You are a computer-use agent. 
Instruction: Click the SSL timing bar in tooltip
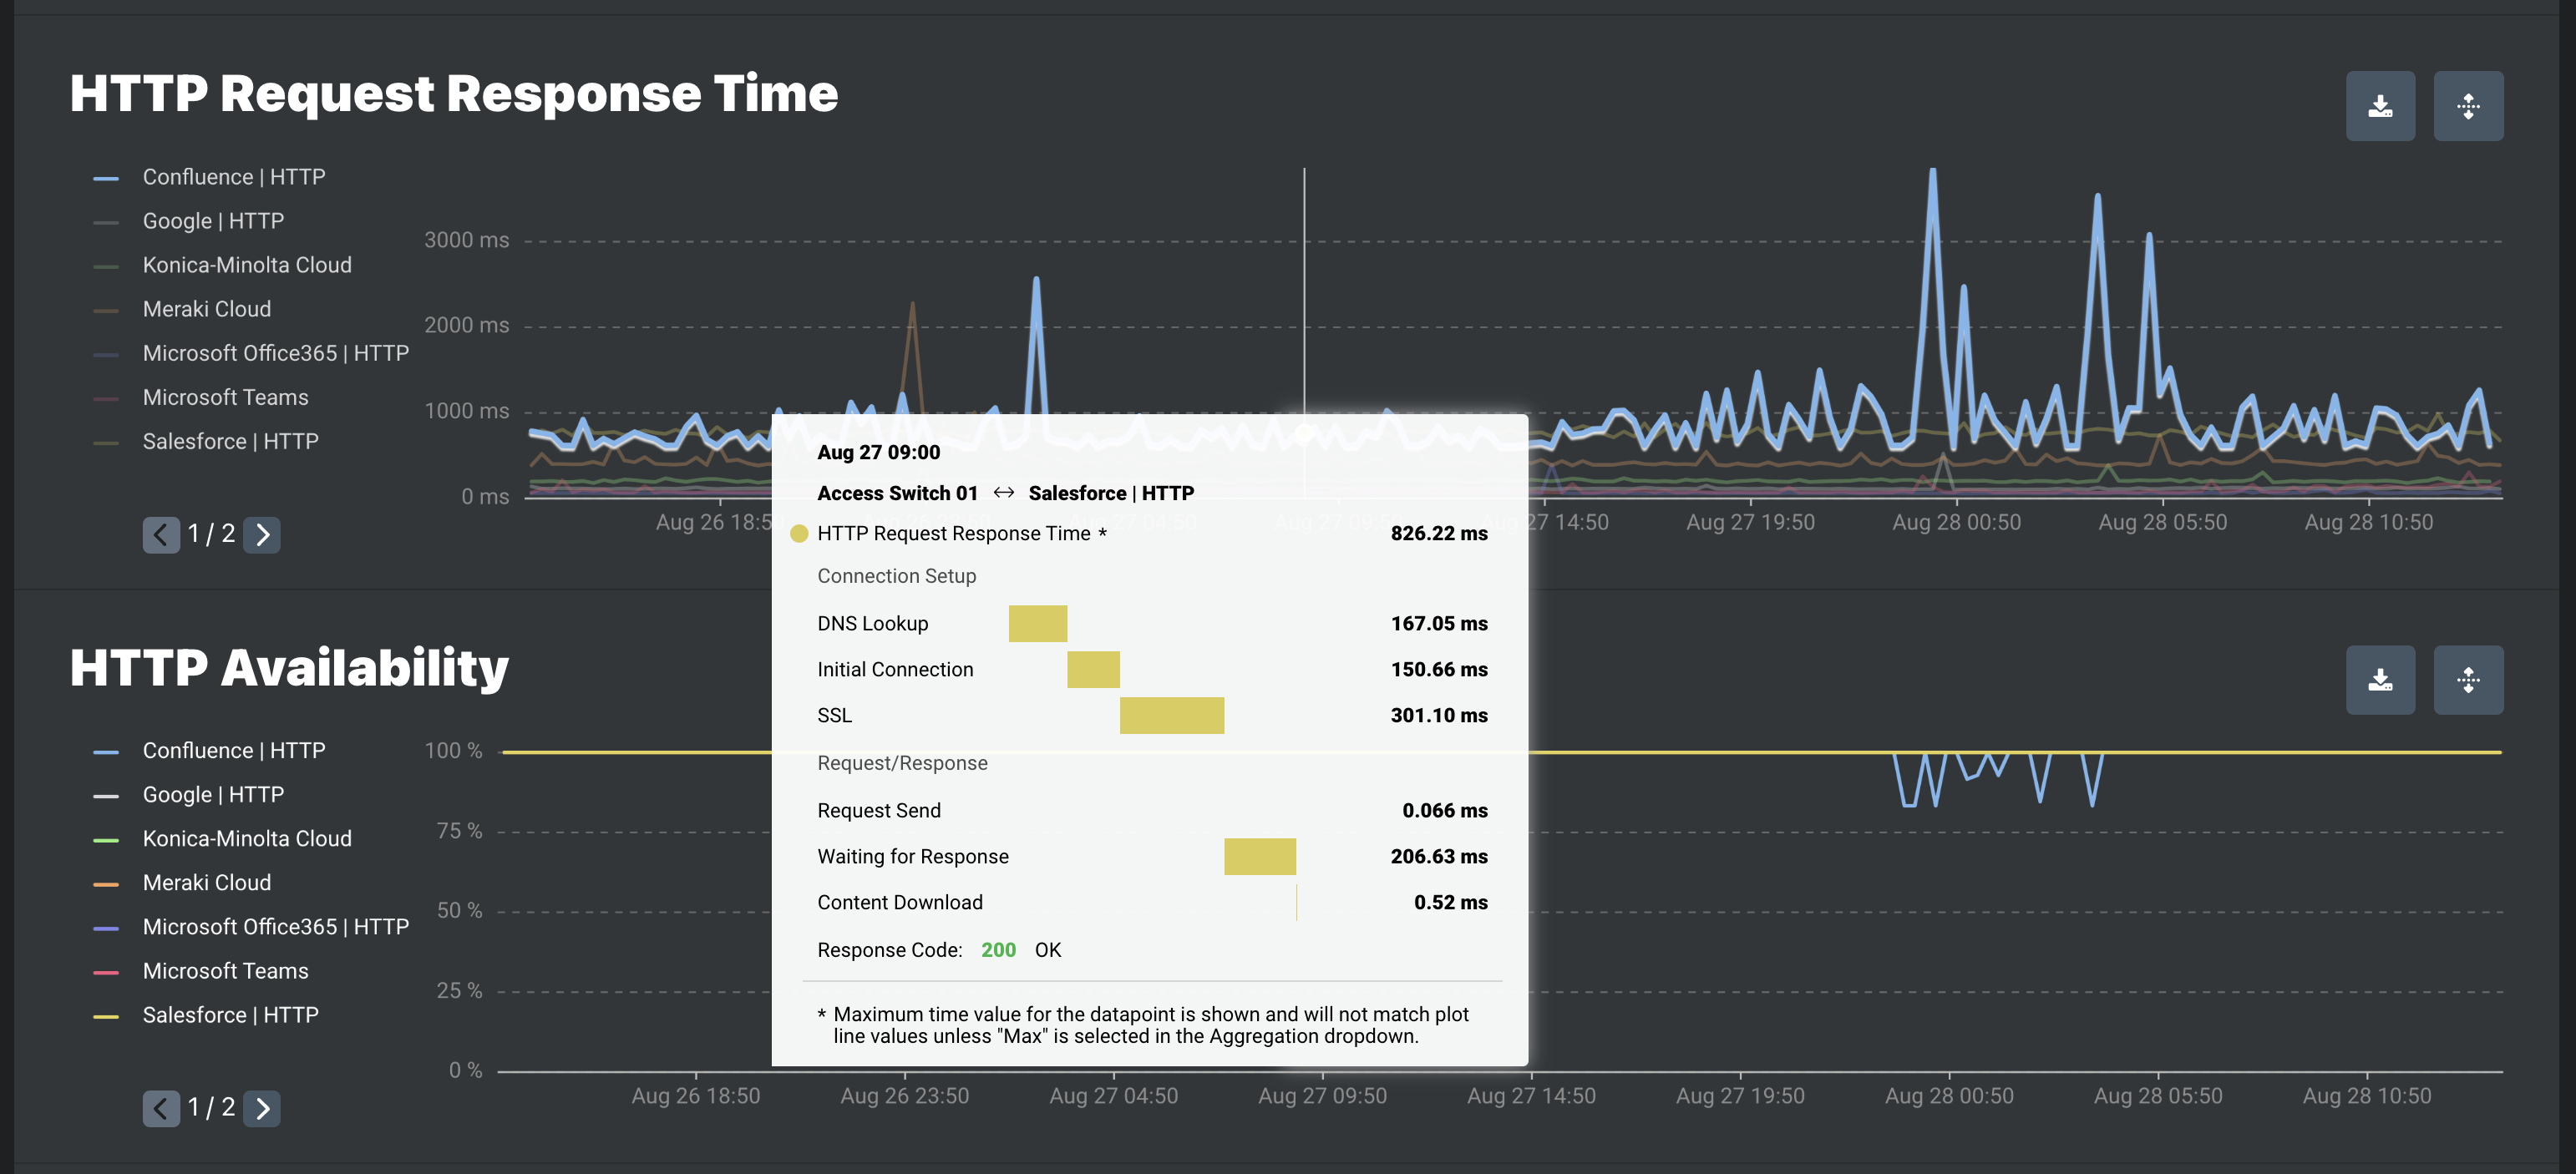pyautogui.click(x=1172, y=715)
